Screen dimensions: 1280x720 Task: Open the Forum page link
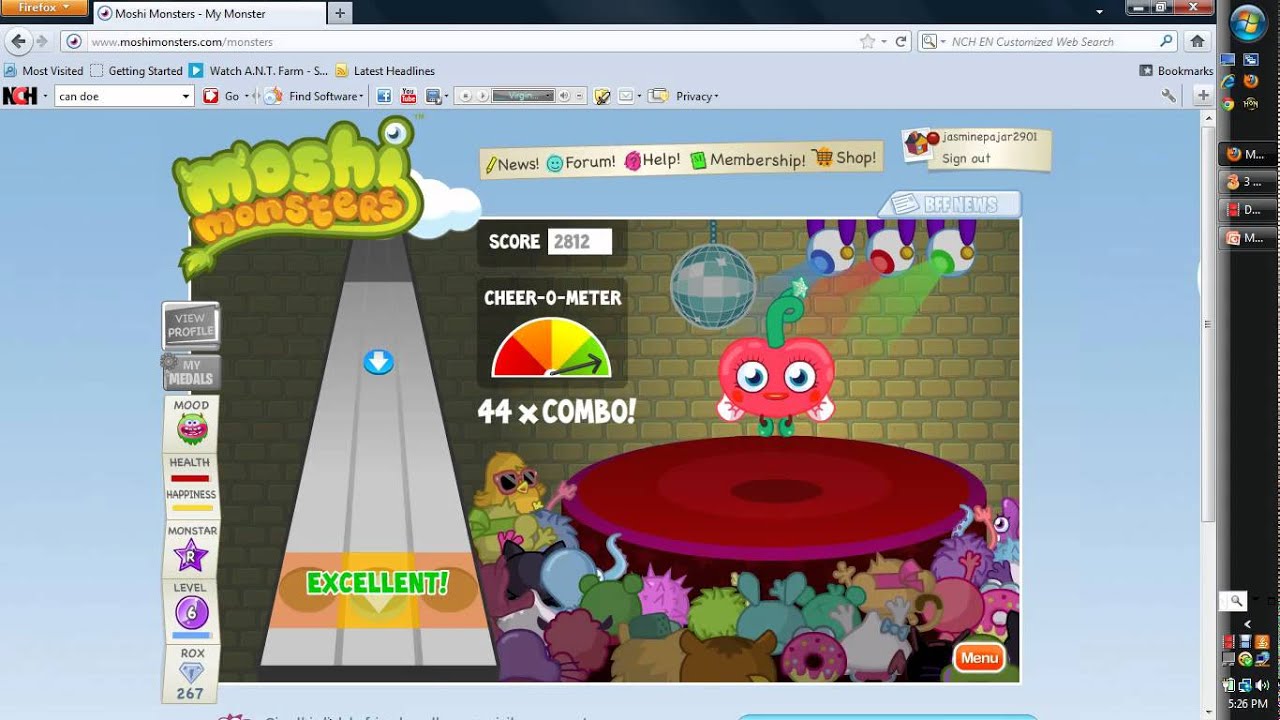click(x=581, y=162)
